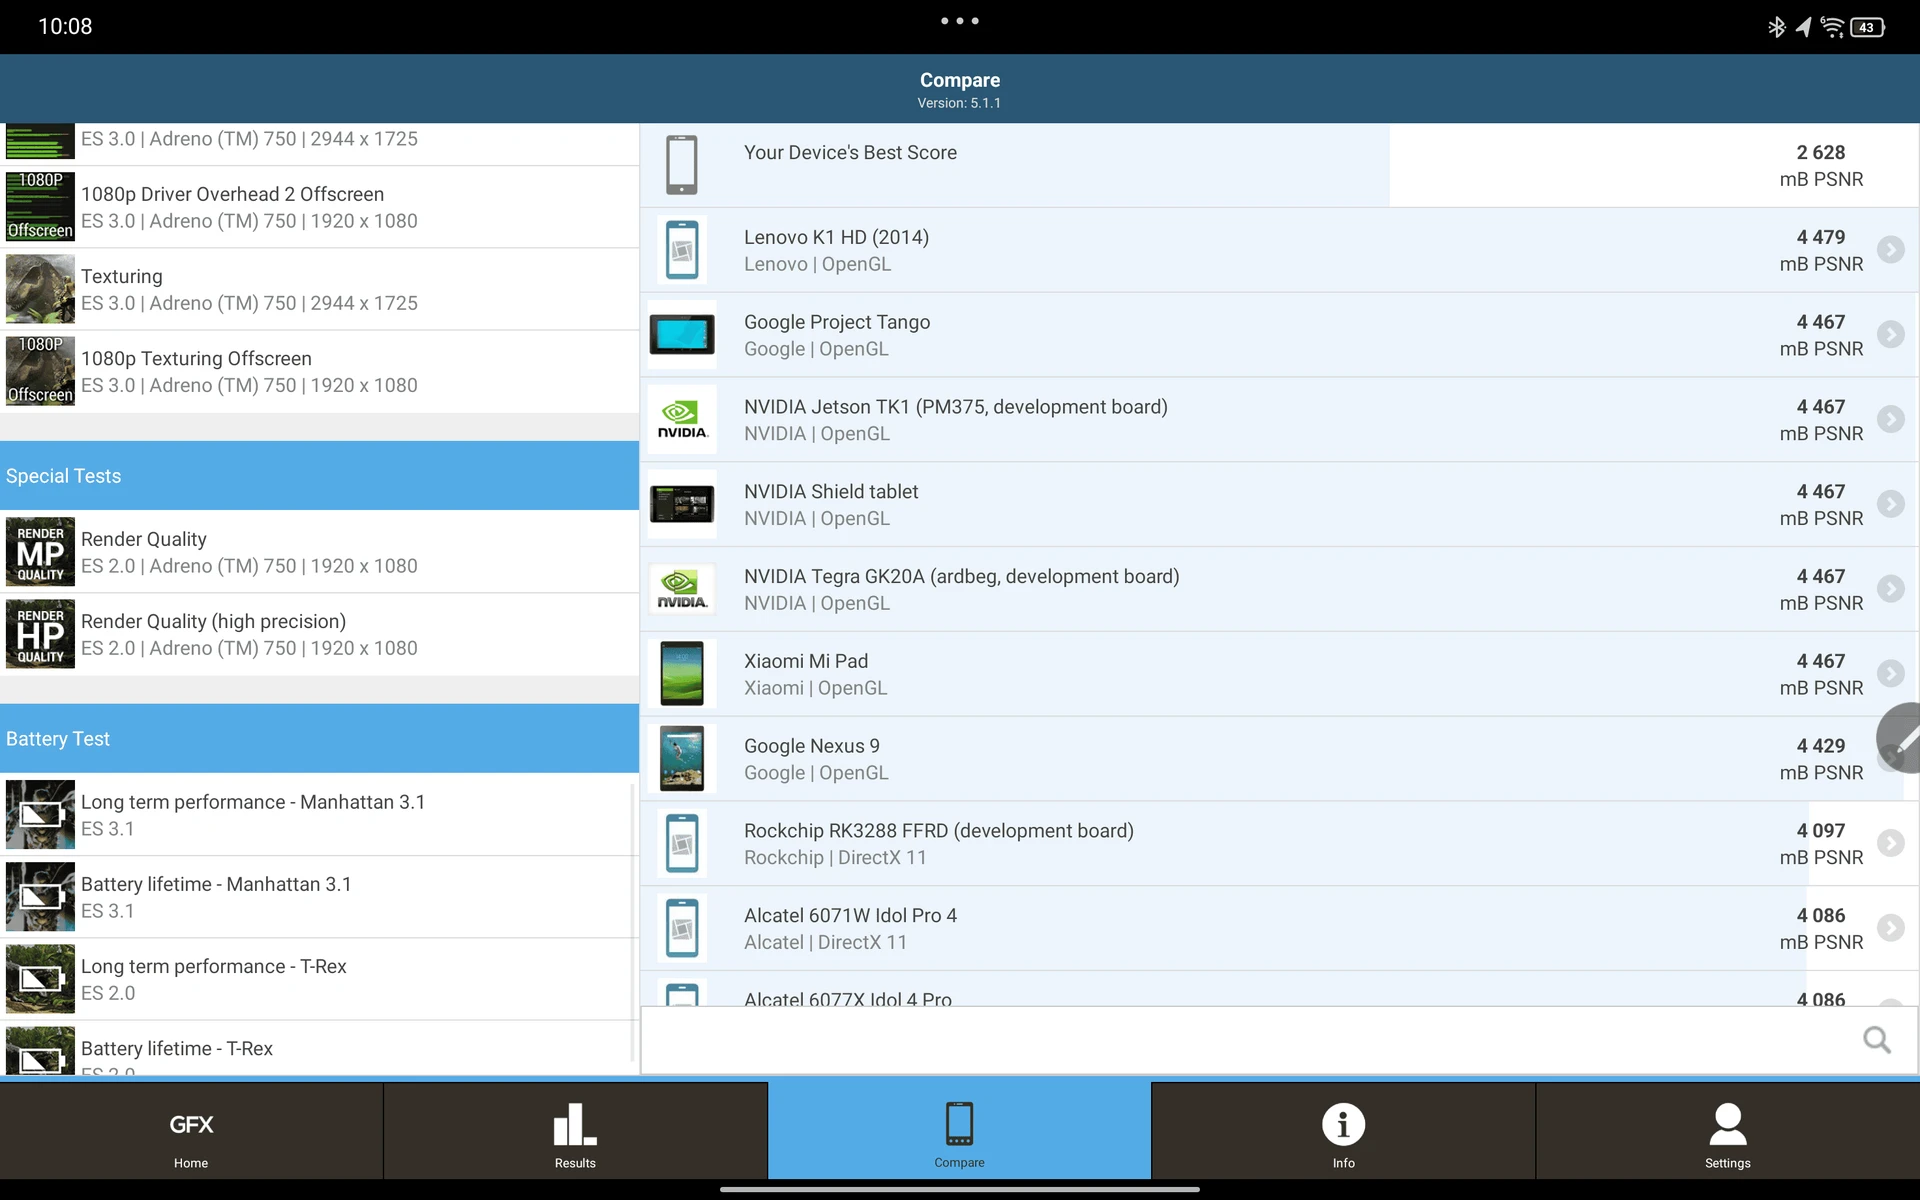The height and width of the screenshot is (1200, 1920).
Task: Tap the search magnifier icon
Action: click(x=1877, y=1040)
